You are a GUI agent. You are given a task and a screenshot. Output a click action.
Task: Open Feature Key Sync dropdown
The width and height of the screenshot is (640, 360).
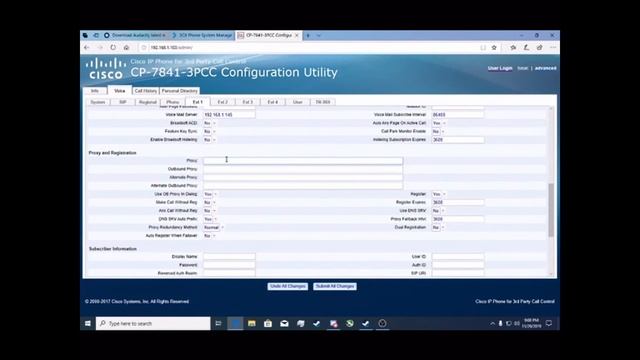[x=210, y=131]
